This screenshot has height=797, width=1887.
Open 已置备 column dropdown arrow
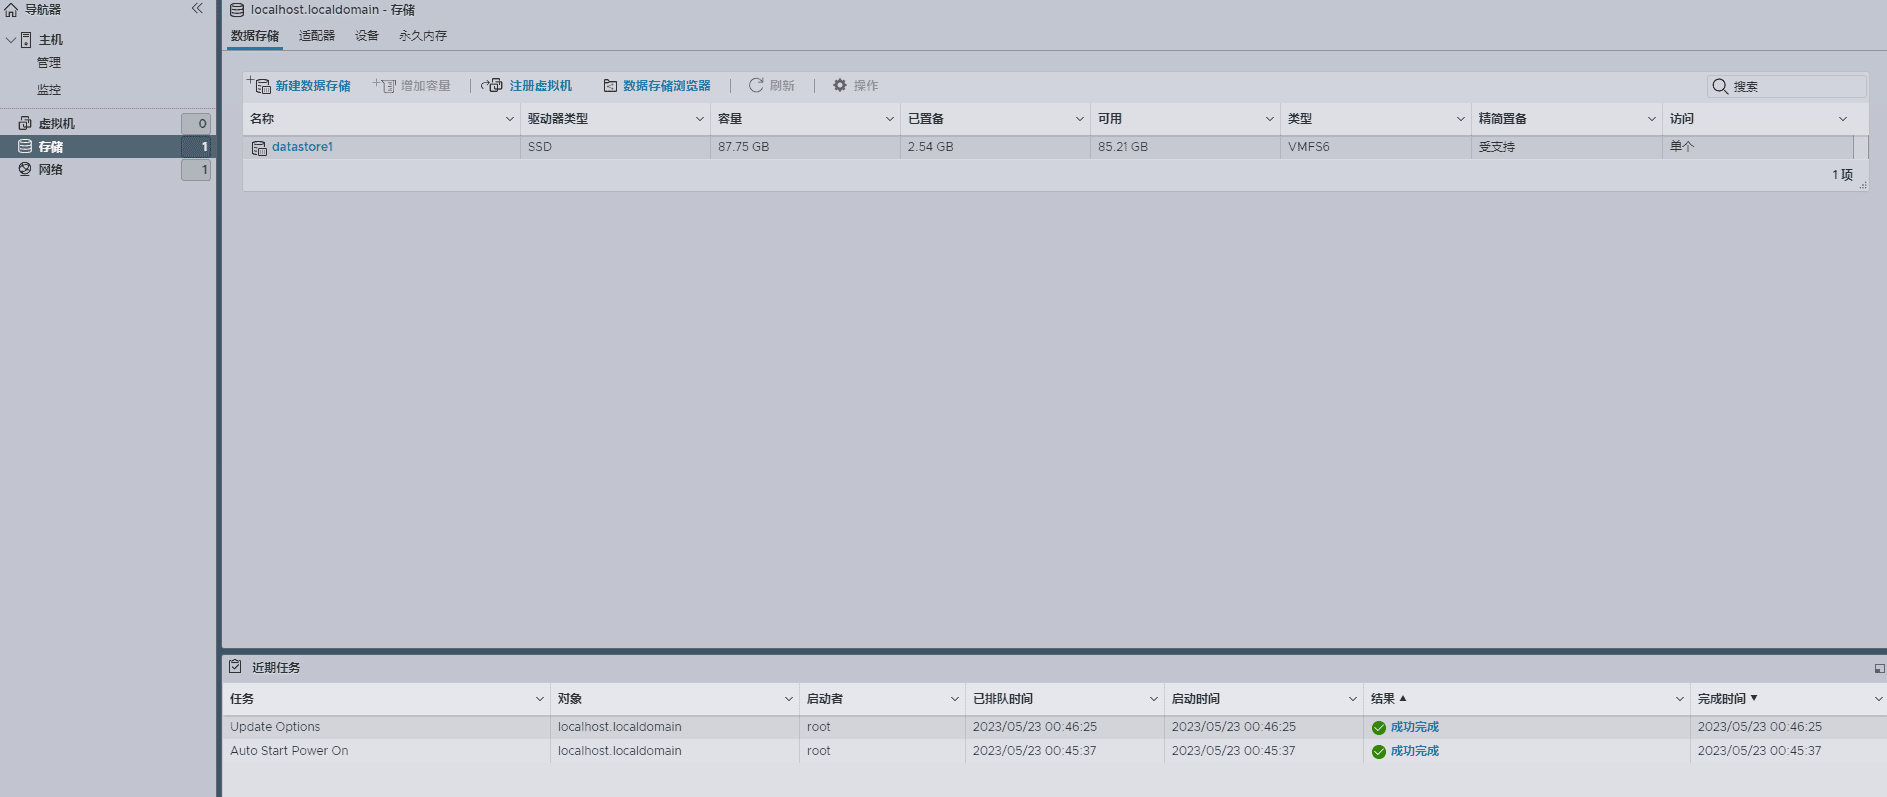pos(1080,119)
